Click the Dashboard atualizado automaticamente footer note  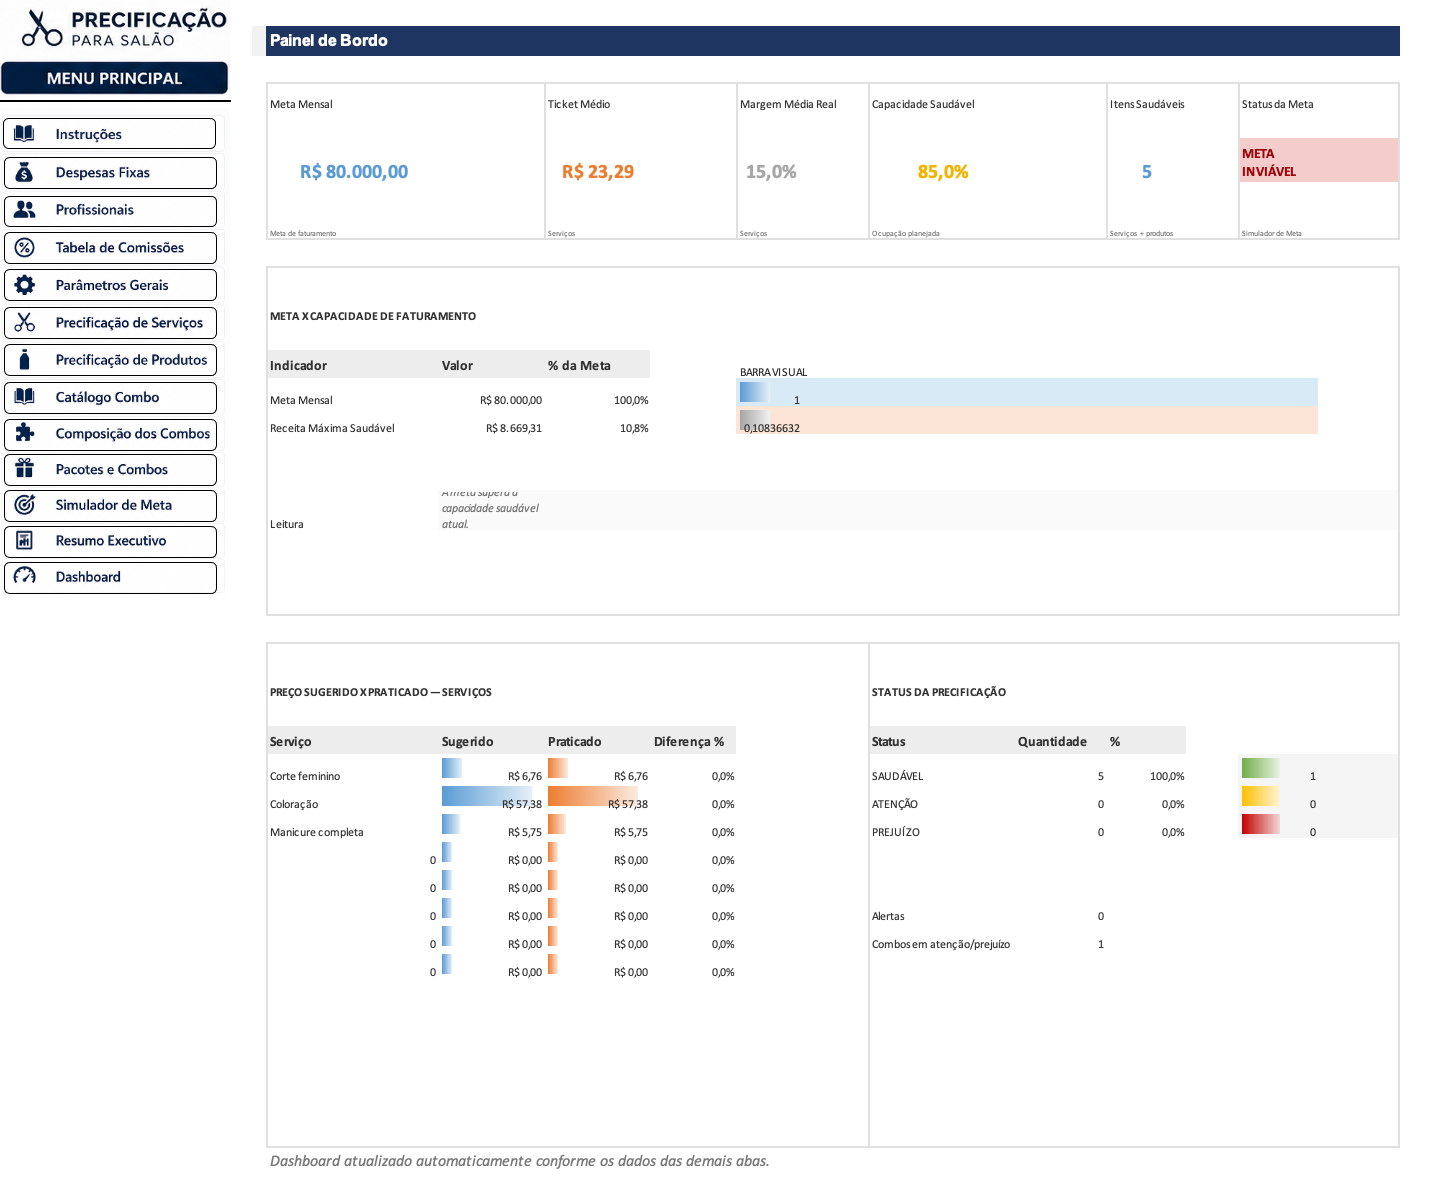(520, 1161)
